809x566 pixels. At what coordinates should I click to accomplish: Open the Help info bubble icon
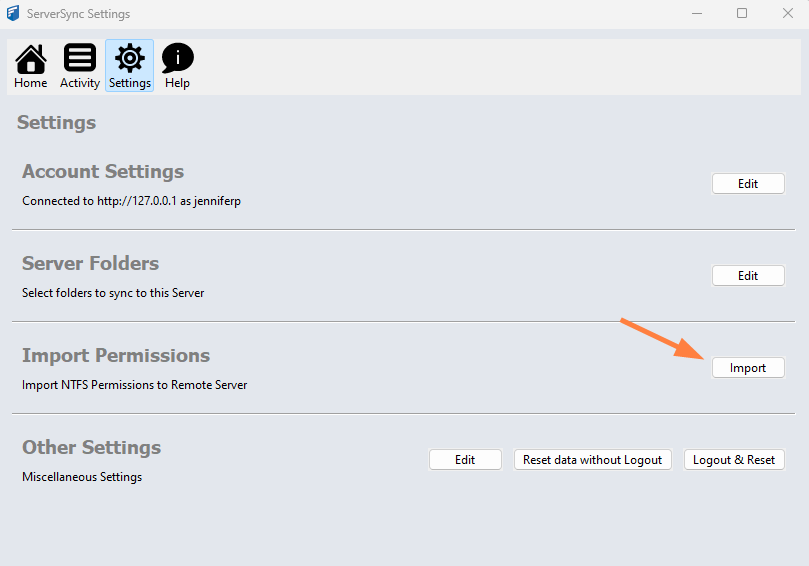click(x=177, y=66)
